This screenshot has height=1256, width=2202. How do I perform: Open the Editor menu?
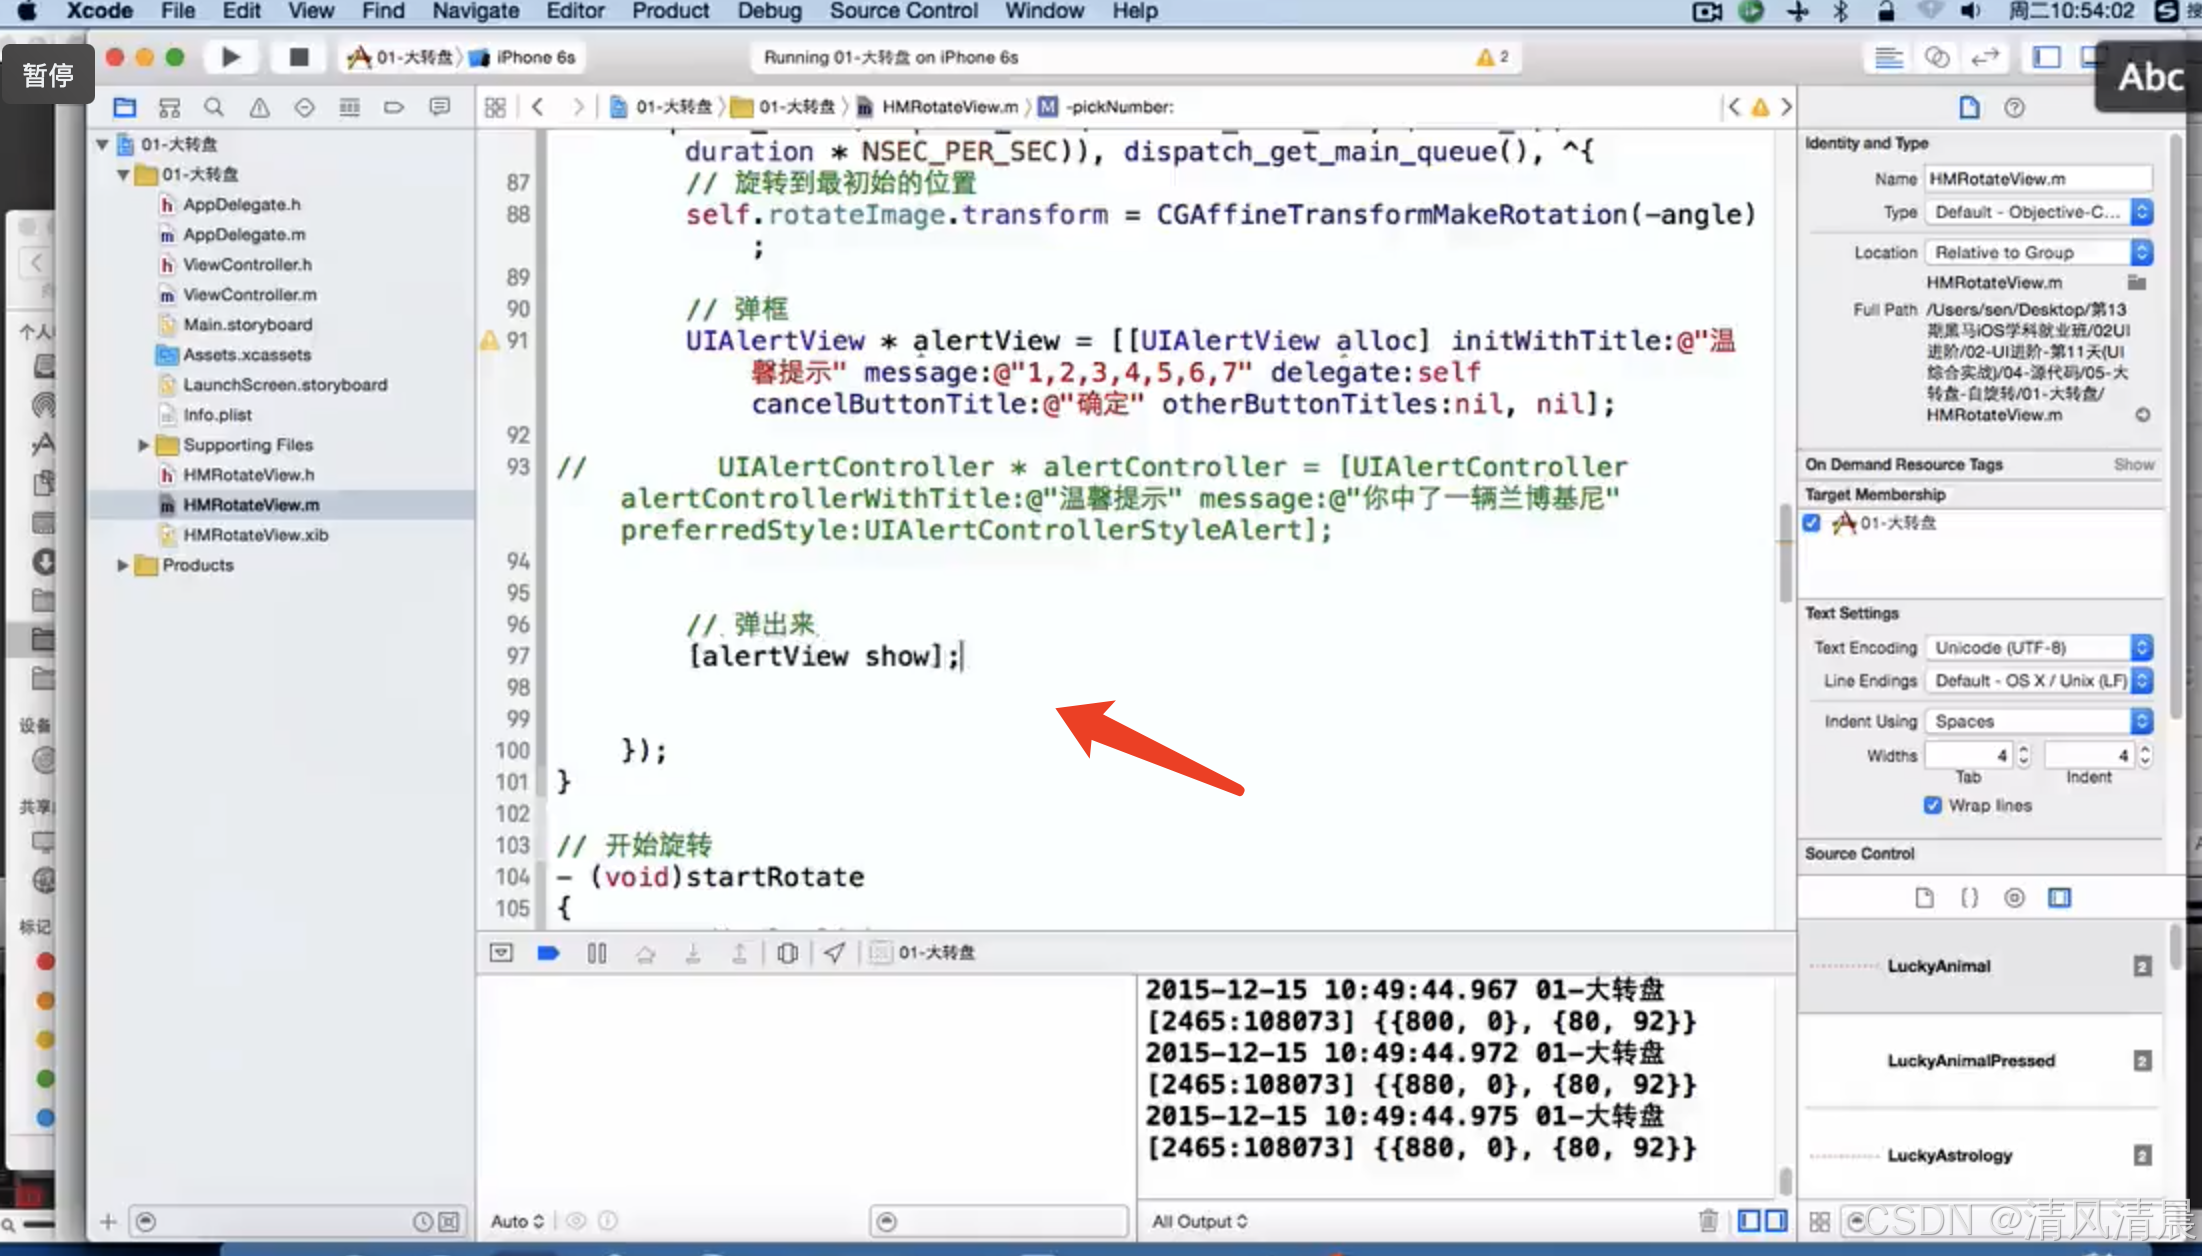[x=575, y=11]
